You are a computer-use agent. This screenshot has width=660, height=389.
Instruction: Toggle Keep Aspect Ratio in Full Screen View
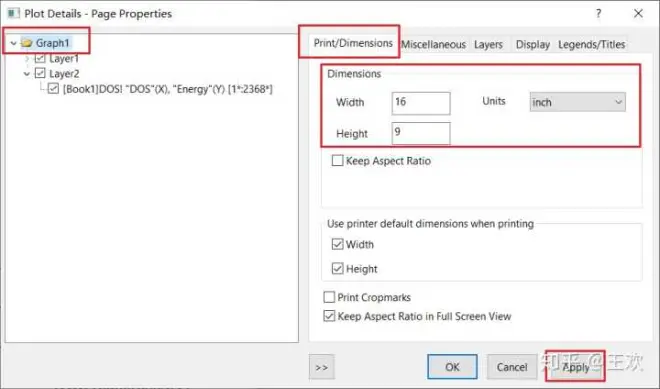click(x=329, y=316)
